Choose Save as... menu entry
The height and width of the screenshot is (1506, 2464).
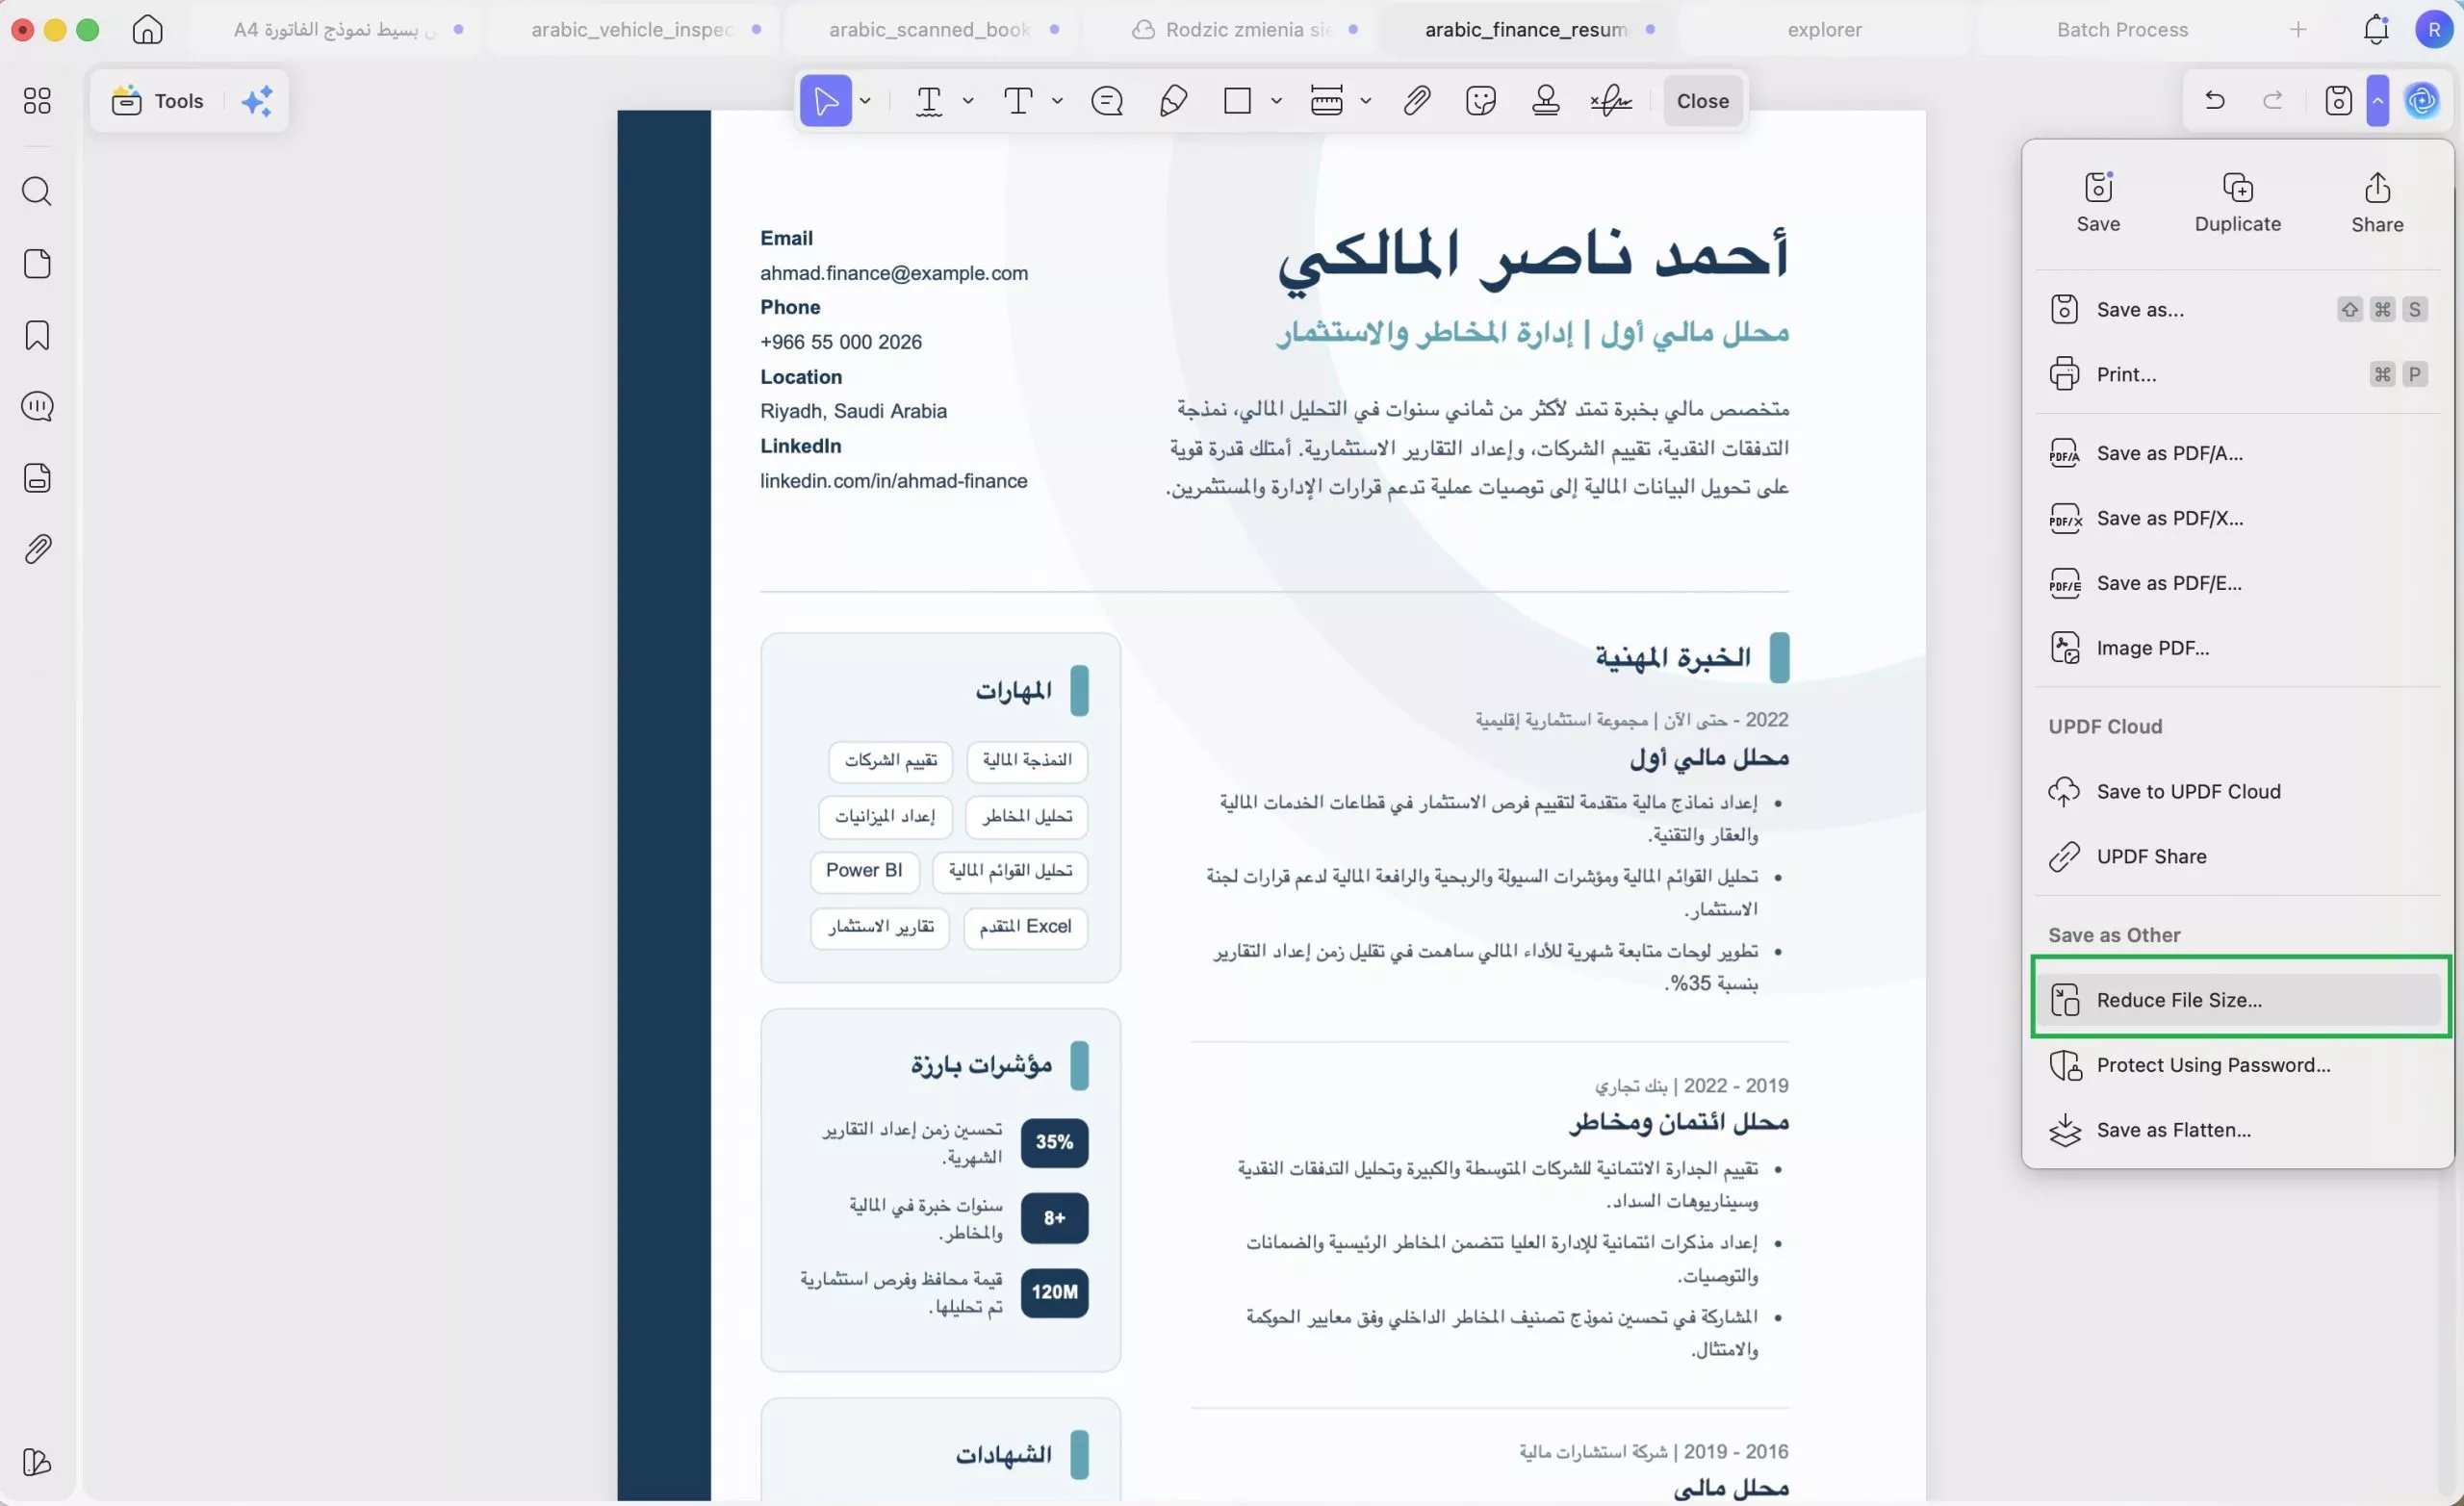pyautogui.click(x=2238, y=309)
